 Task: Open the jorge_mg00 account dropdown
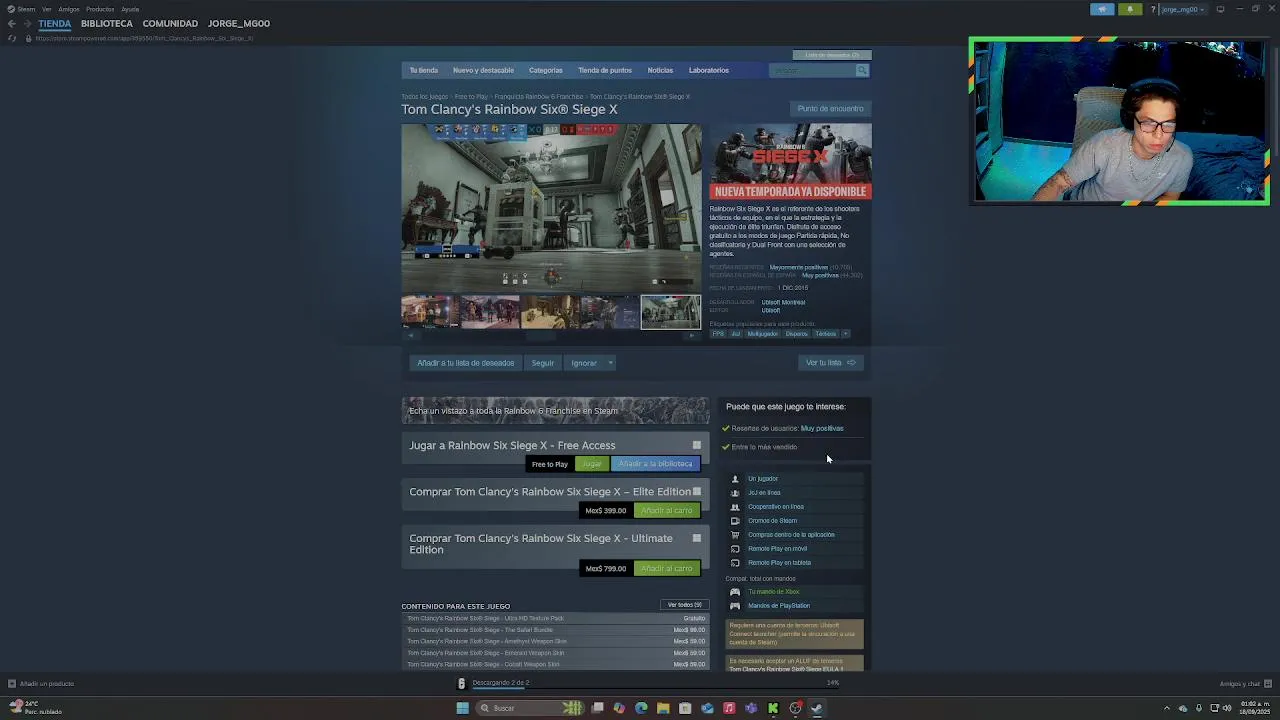pos(1182,9)
